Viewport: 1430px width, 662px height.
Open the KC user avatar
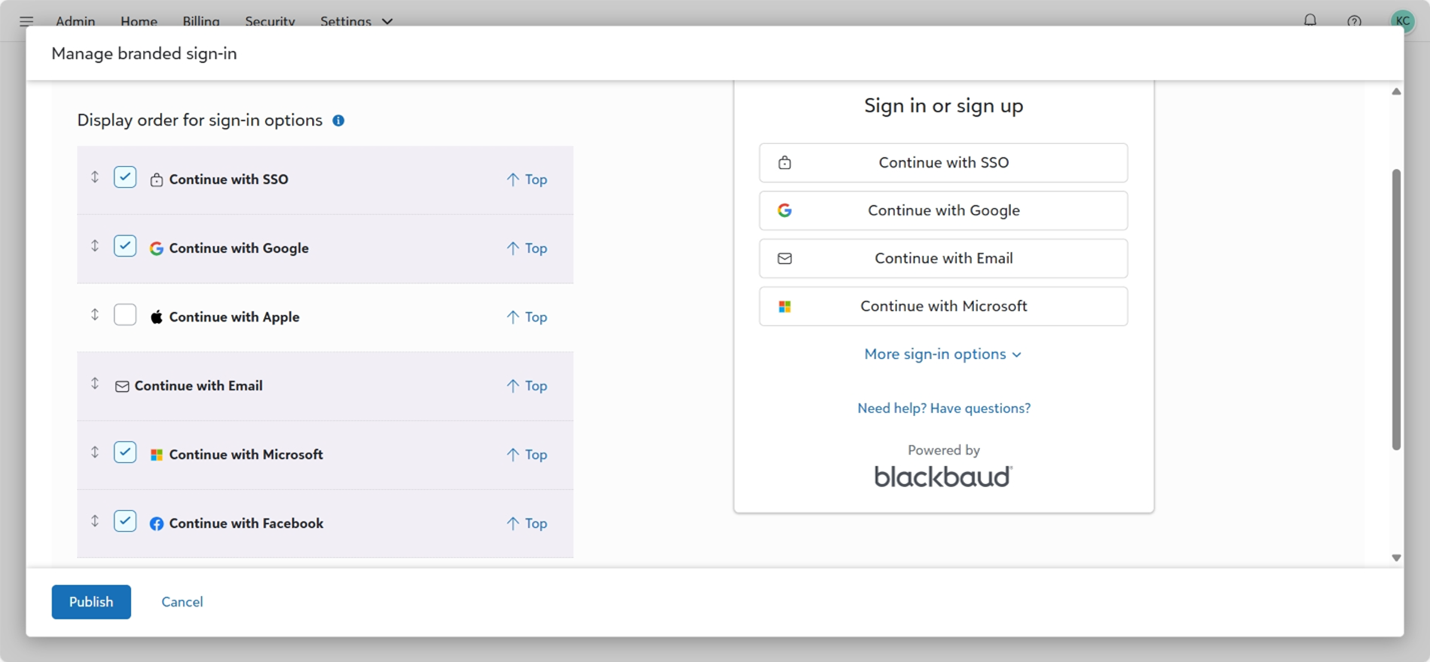pyautogui.click(x=1402, y=20)
